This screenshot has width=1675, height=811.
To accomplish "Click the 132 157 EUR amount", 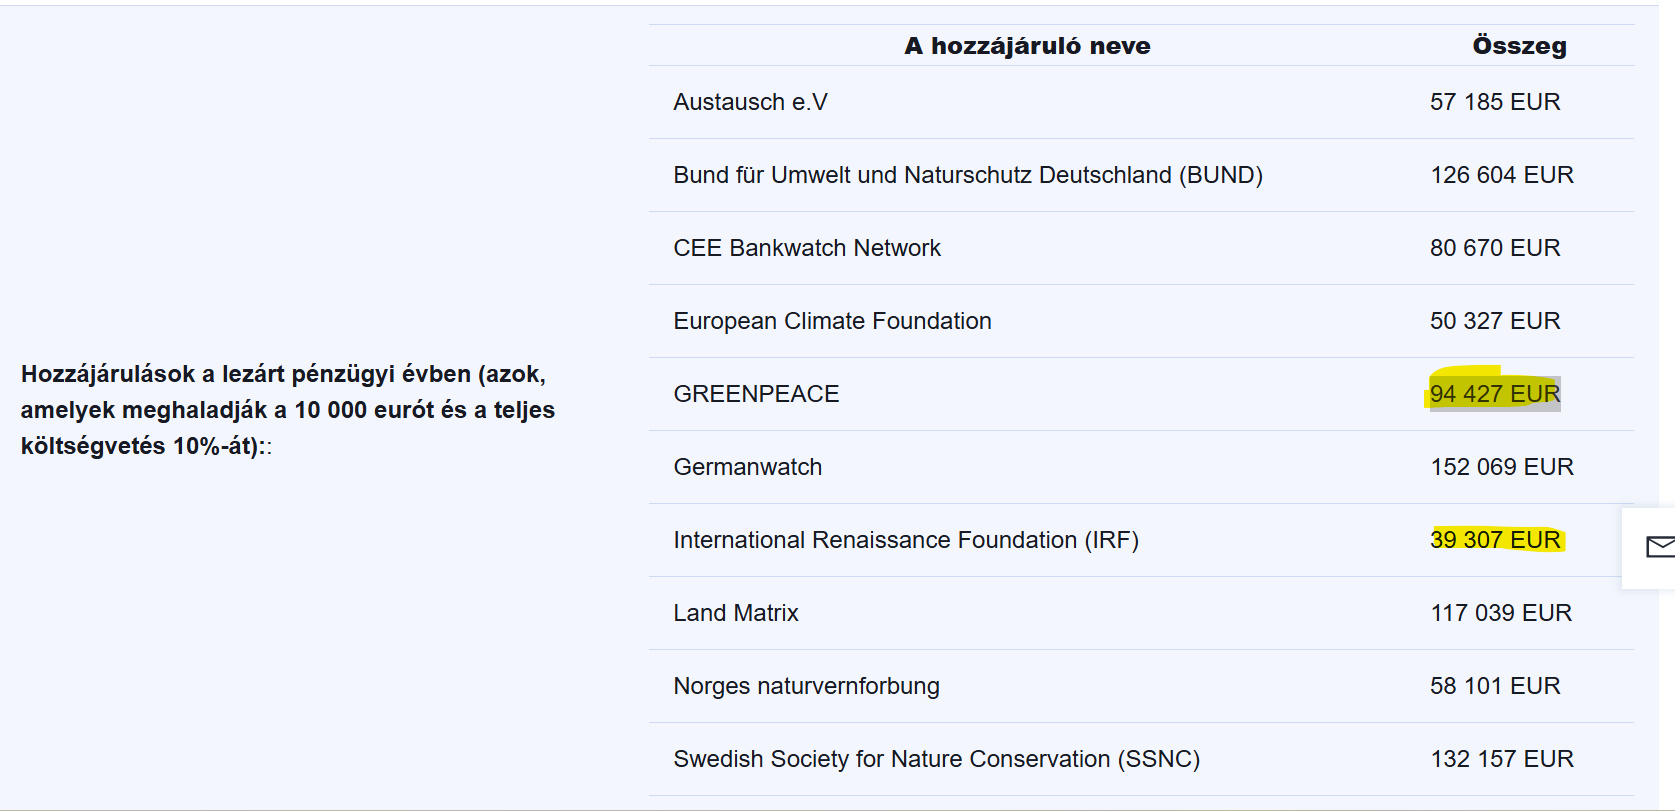I will click(1502, 759).
